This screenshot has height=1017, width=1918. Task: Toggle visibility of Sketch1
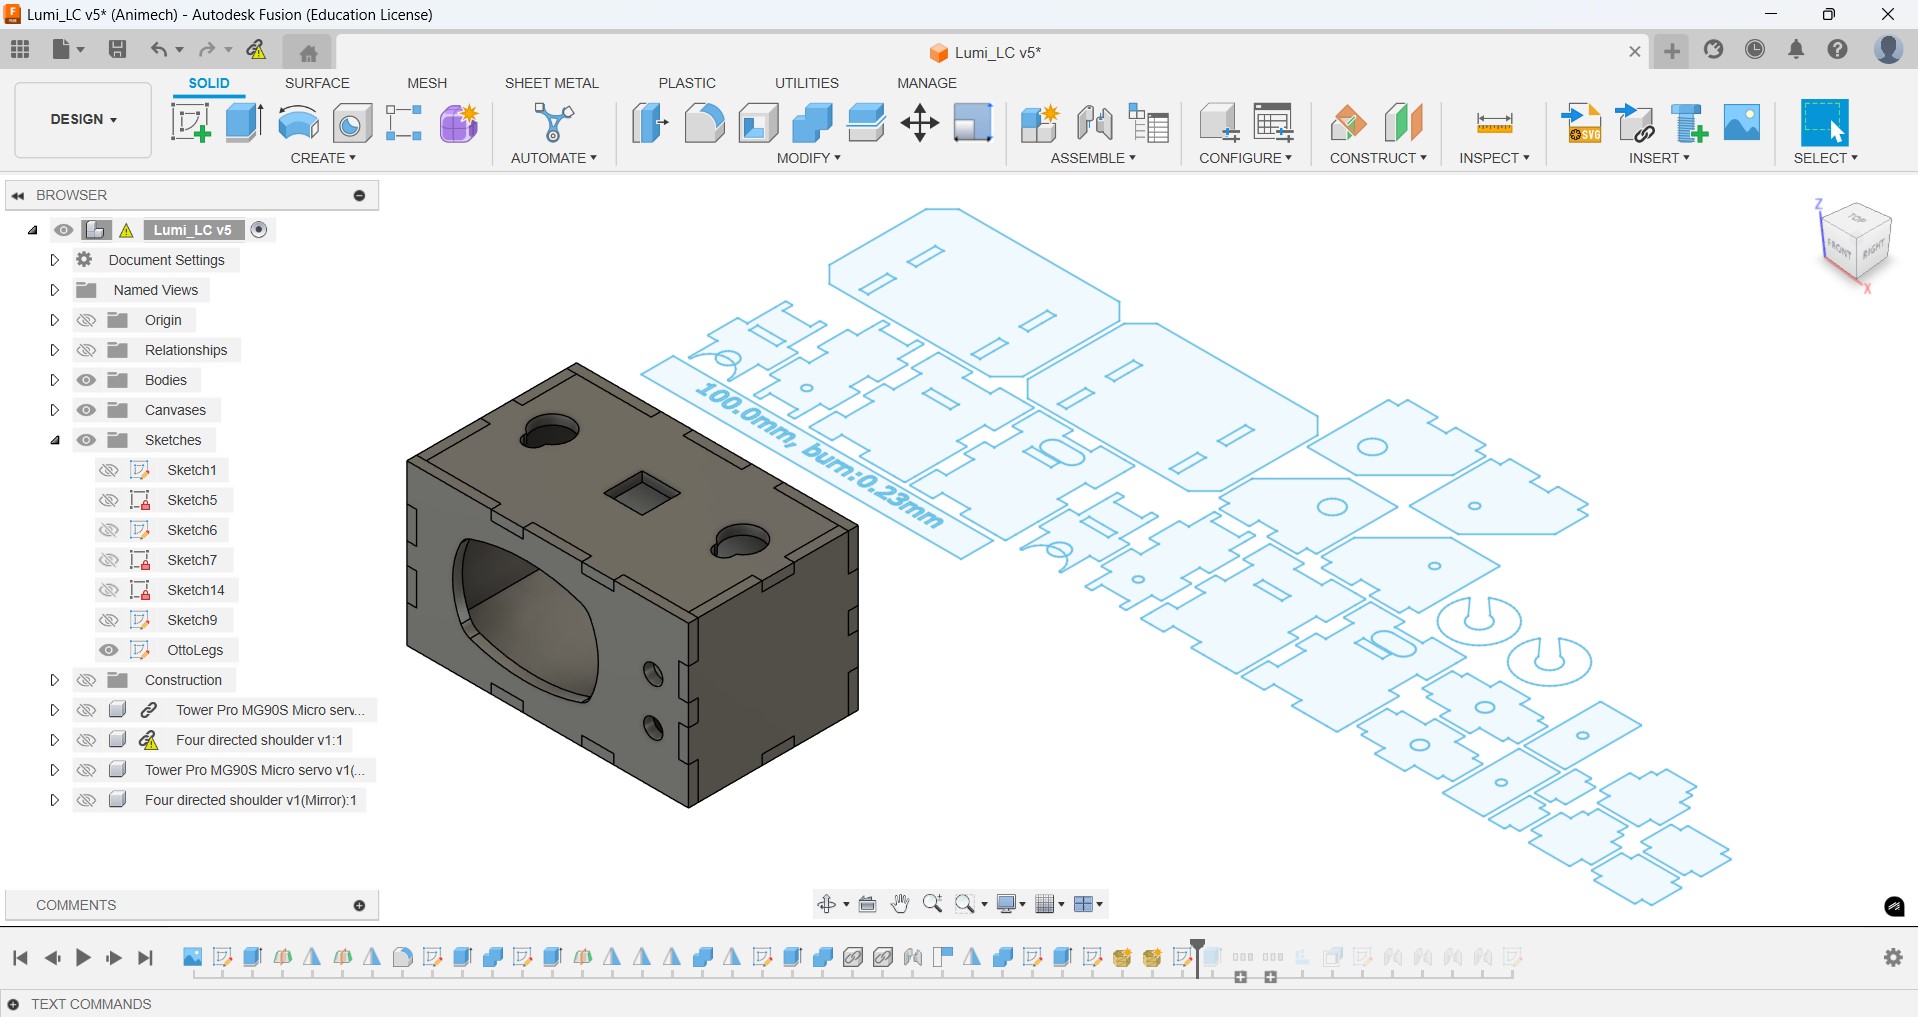click(109, 470)
